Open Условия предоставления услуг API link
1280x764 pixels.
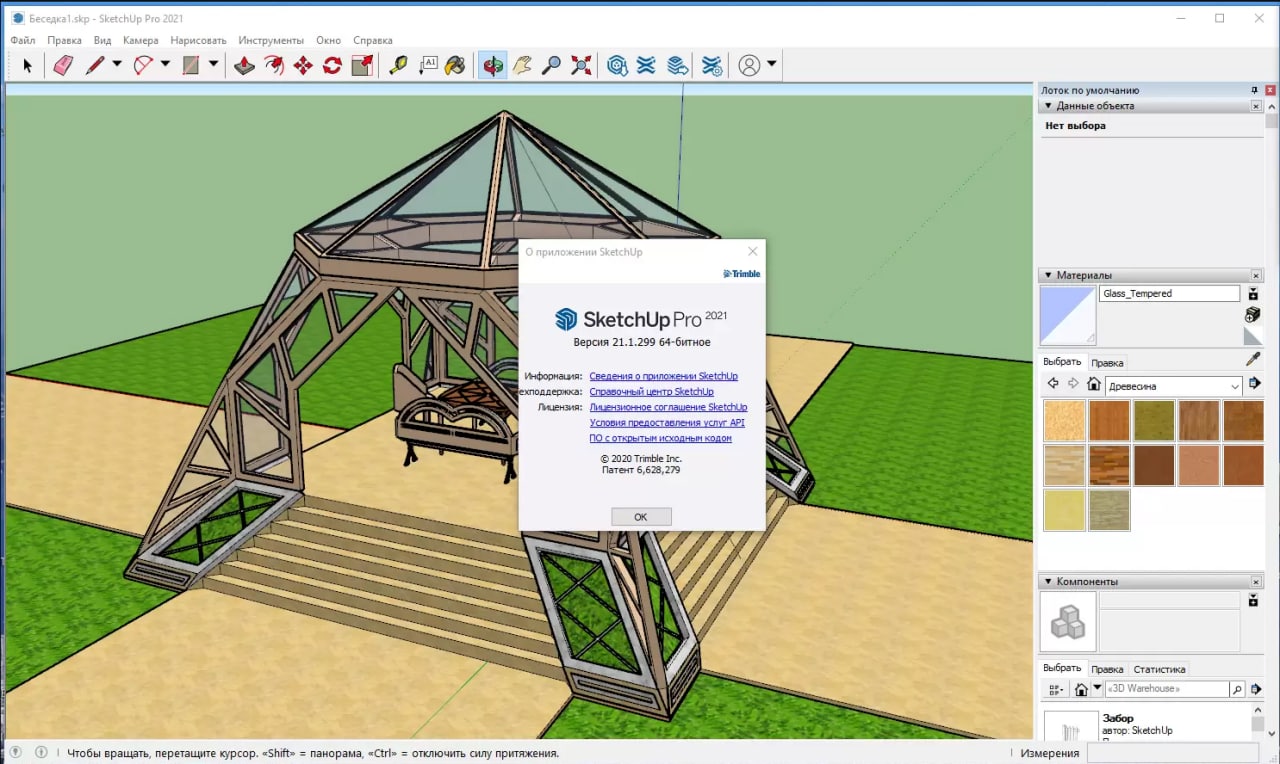tap(667, 423)
